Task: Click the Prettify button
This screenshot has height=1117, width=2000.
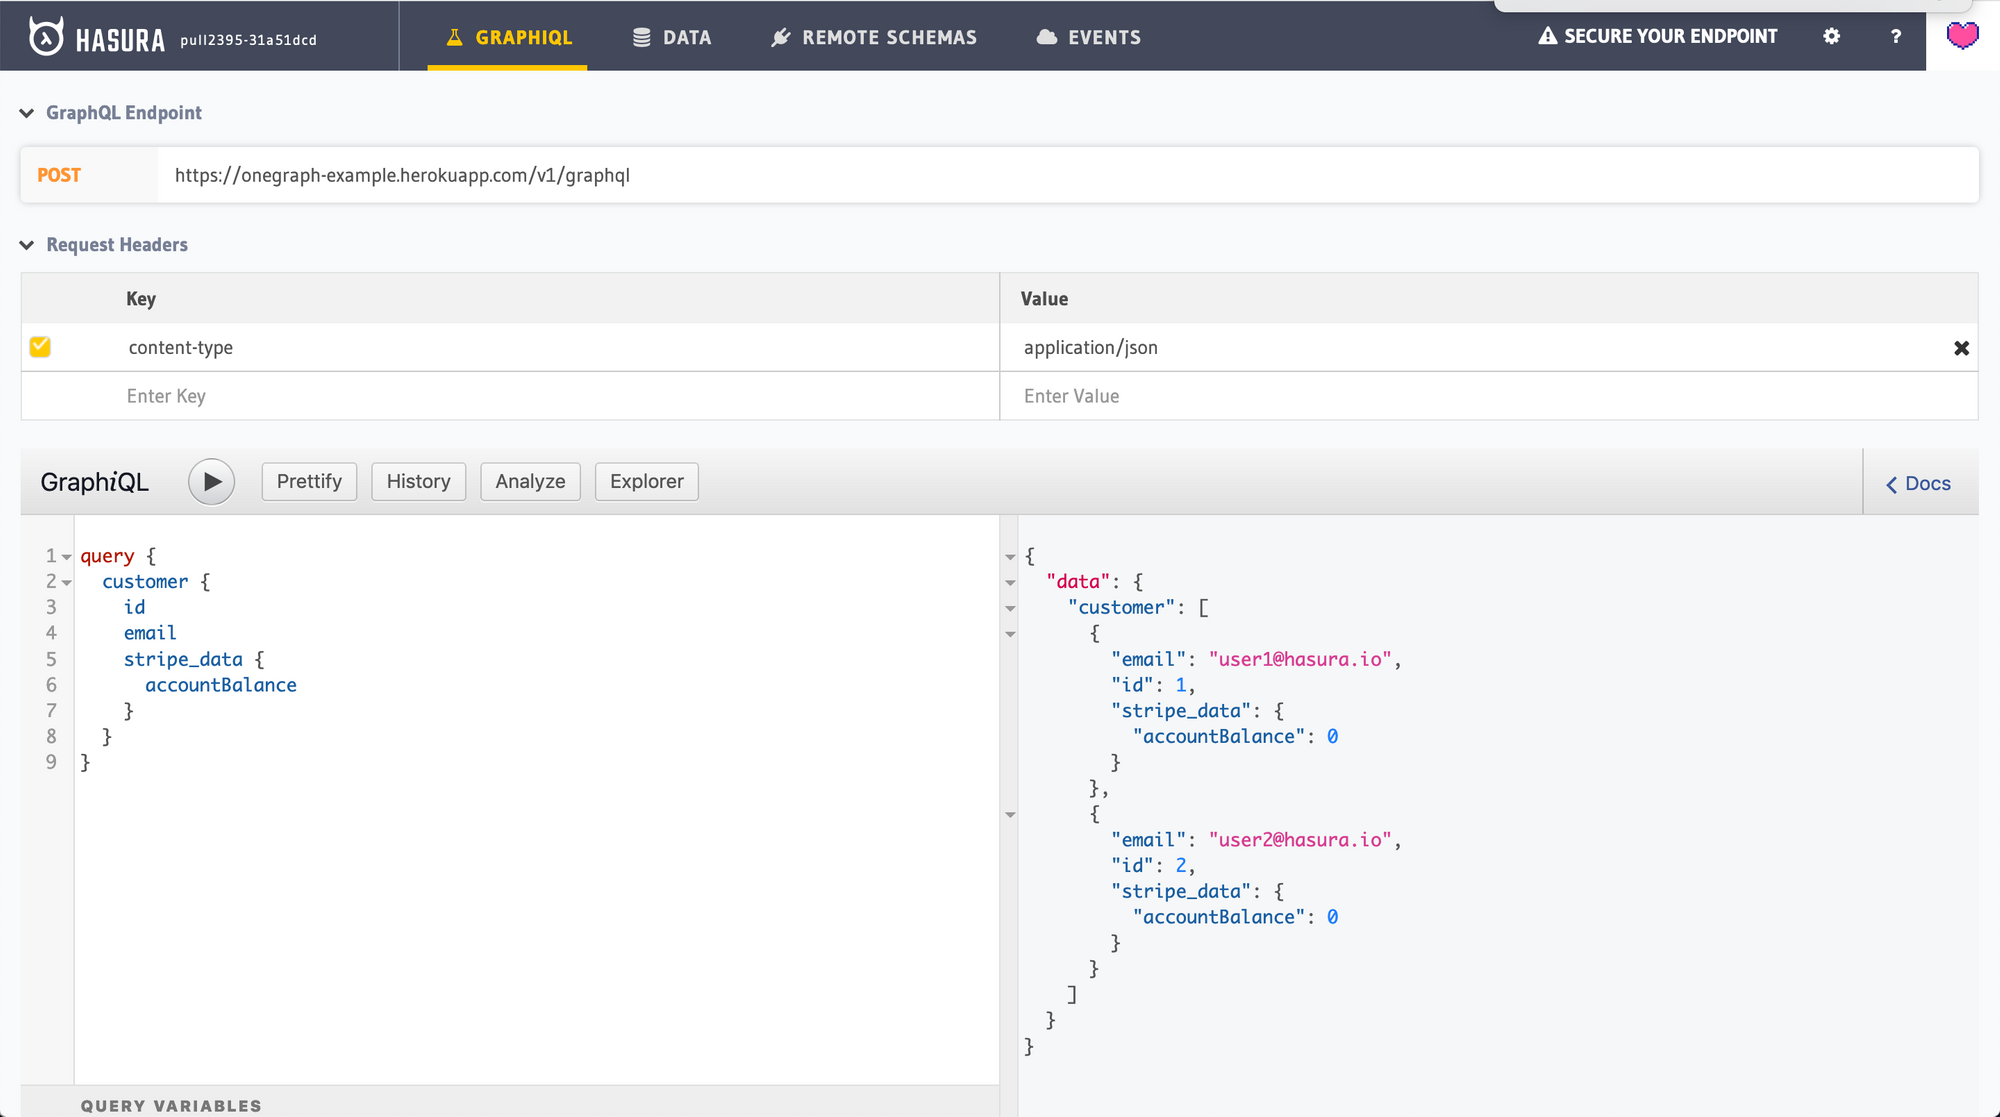Action: tap(309, 482)
